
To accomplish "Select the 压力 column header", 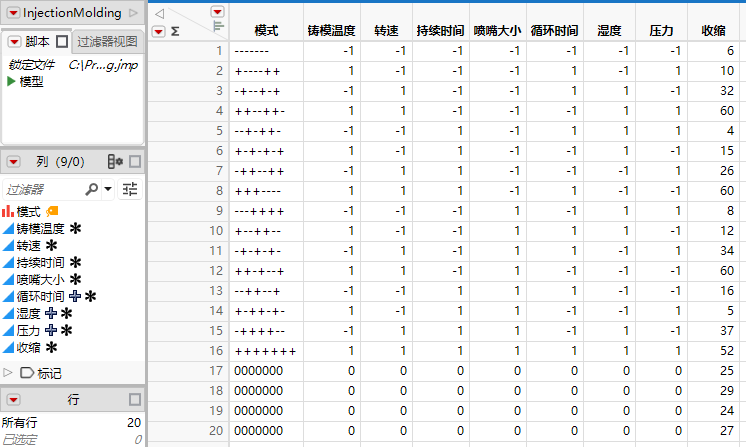I will [661, 30].
